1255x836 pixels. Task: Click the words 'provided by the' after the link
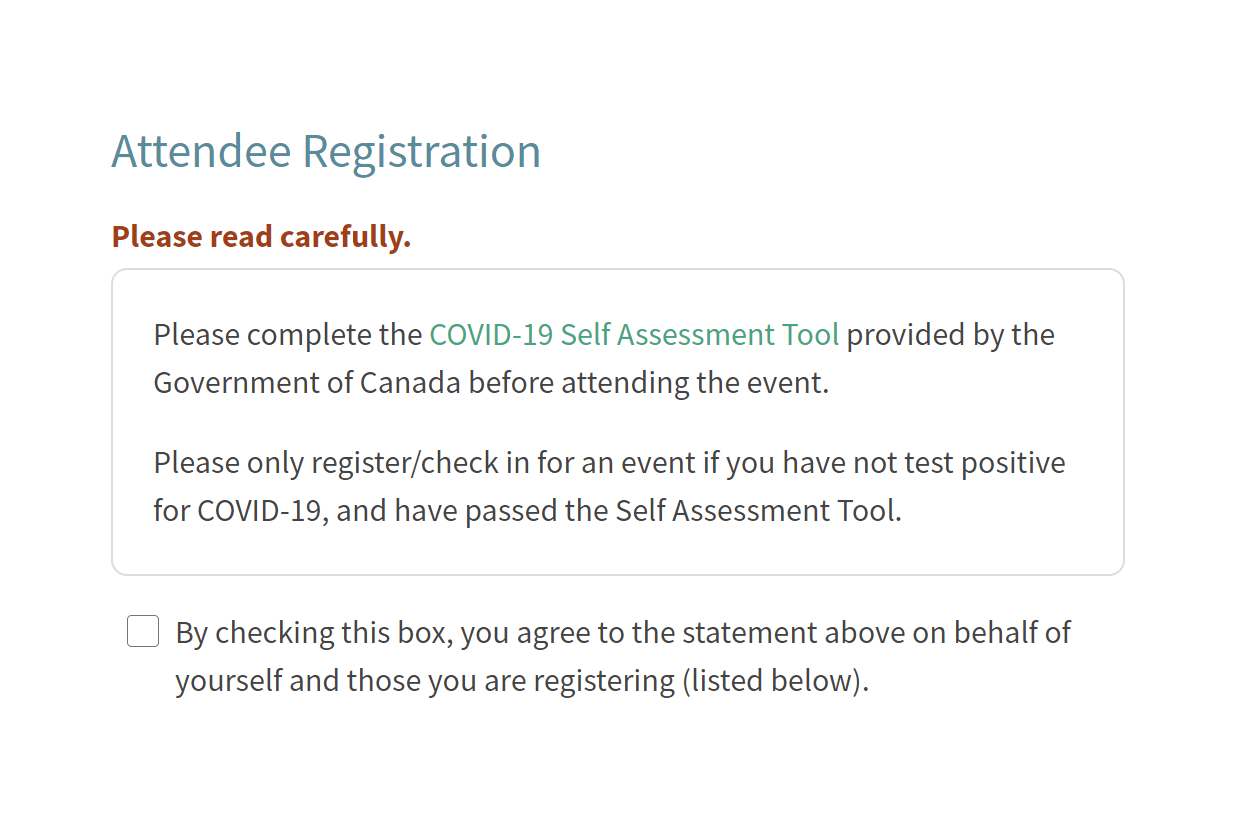[951, 334]
